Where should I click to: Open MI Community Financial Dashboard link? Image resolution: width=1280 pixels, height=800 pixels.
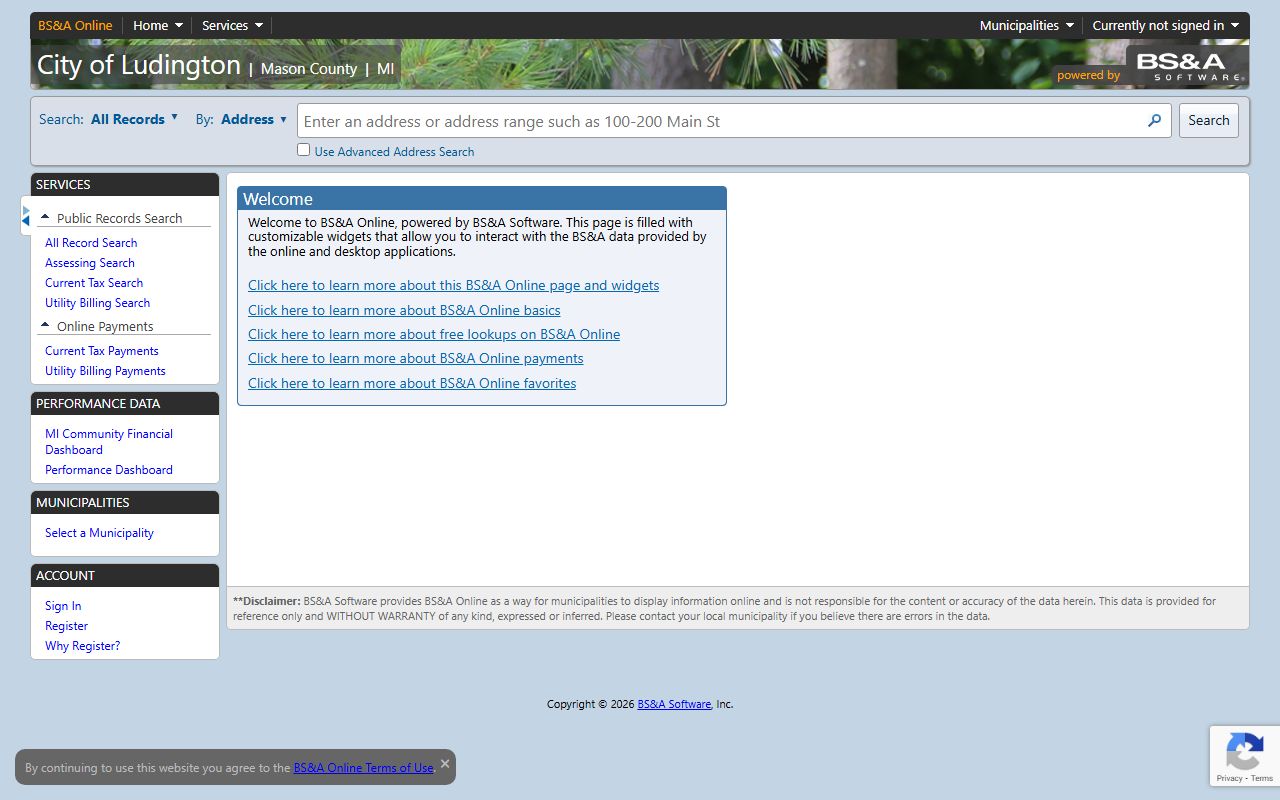click(x=109, y=442)
